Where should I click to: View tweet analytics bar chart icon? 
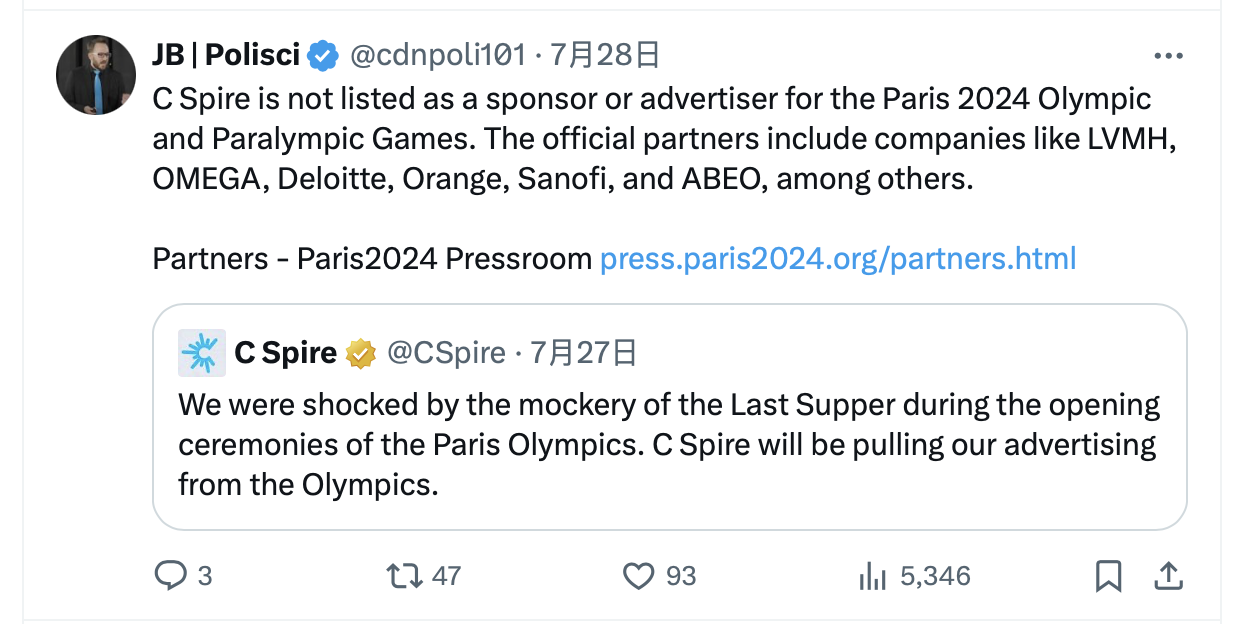(873, 576)
